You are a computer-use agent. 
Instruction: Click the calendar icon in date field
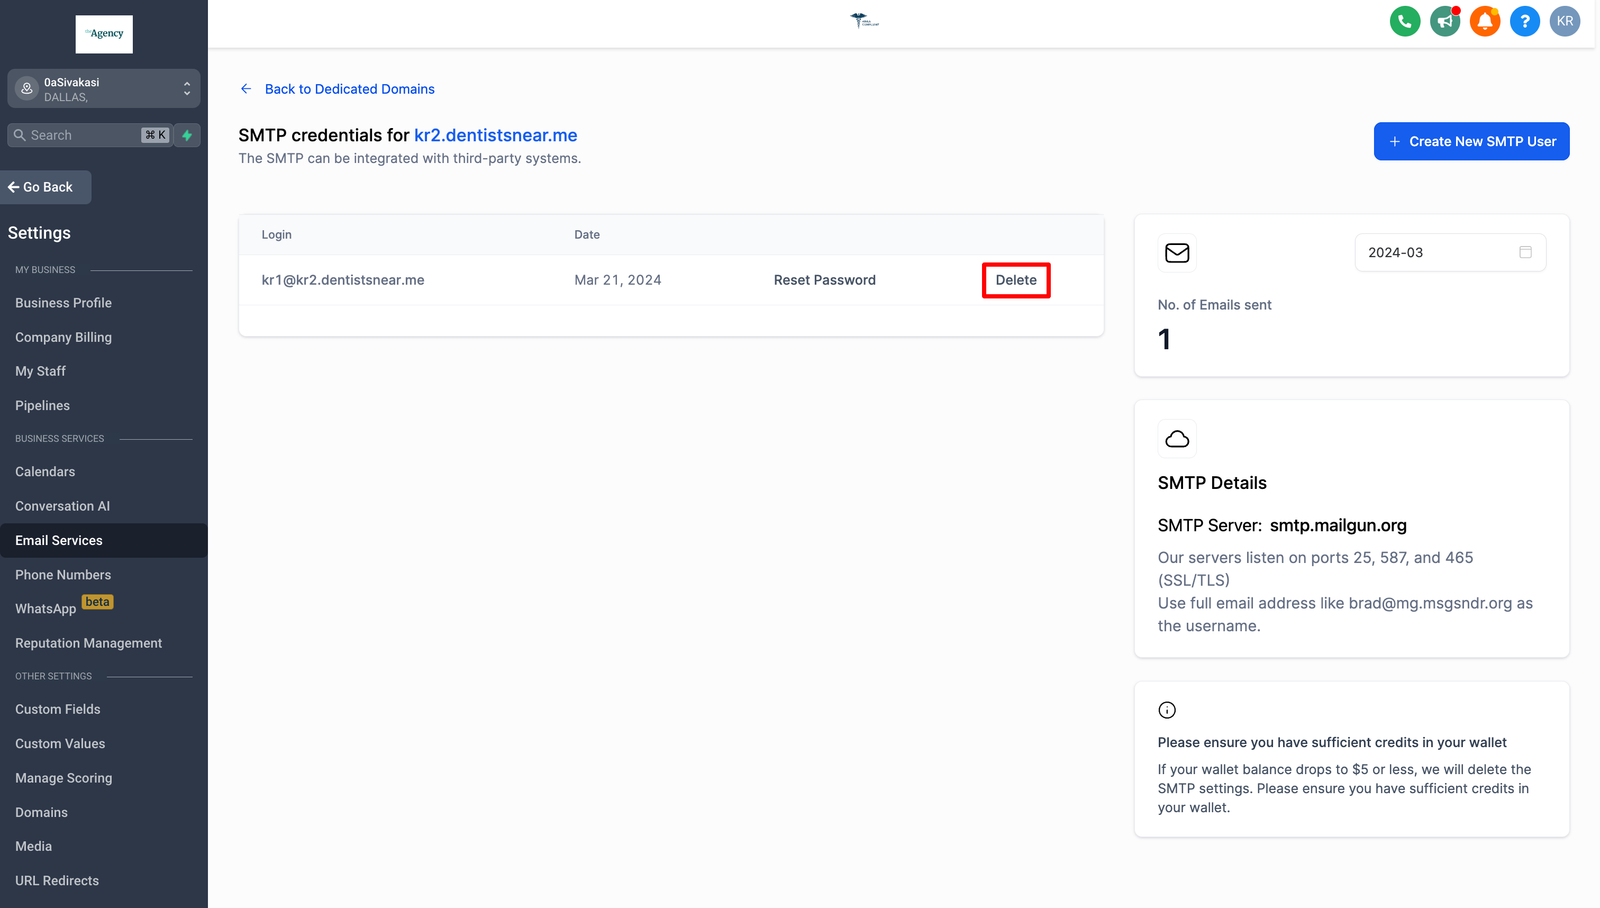coord(1525,252)
